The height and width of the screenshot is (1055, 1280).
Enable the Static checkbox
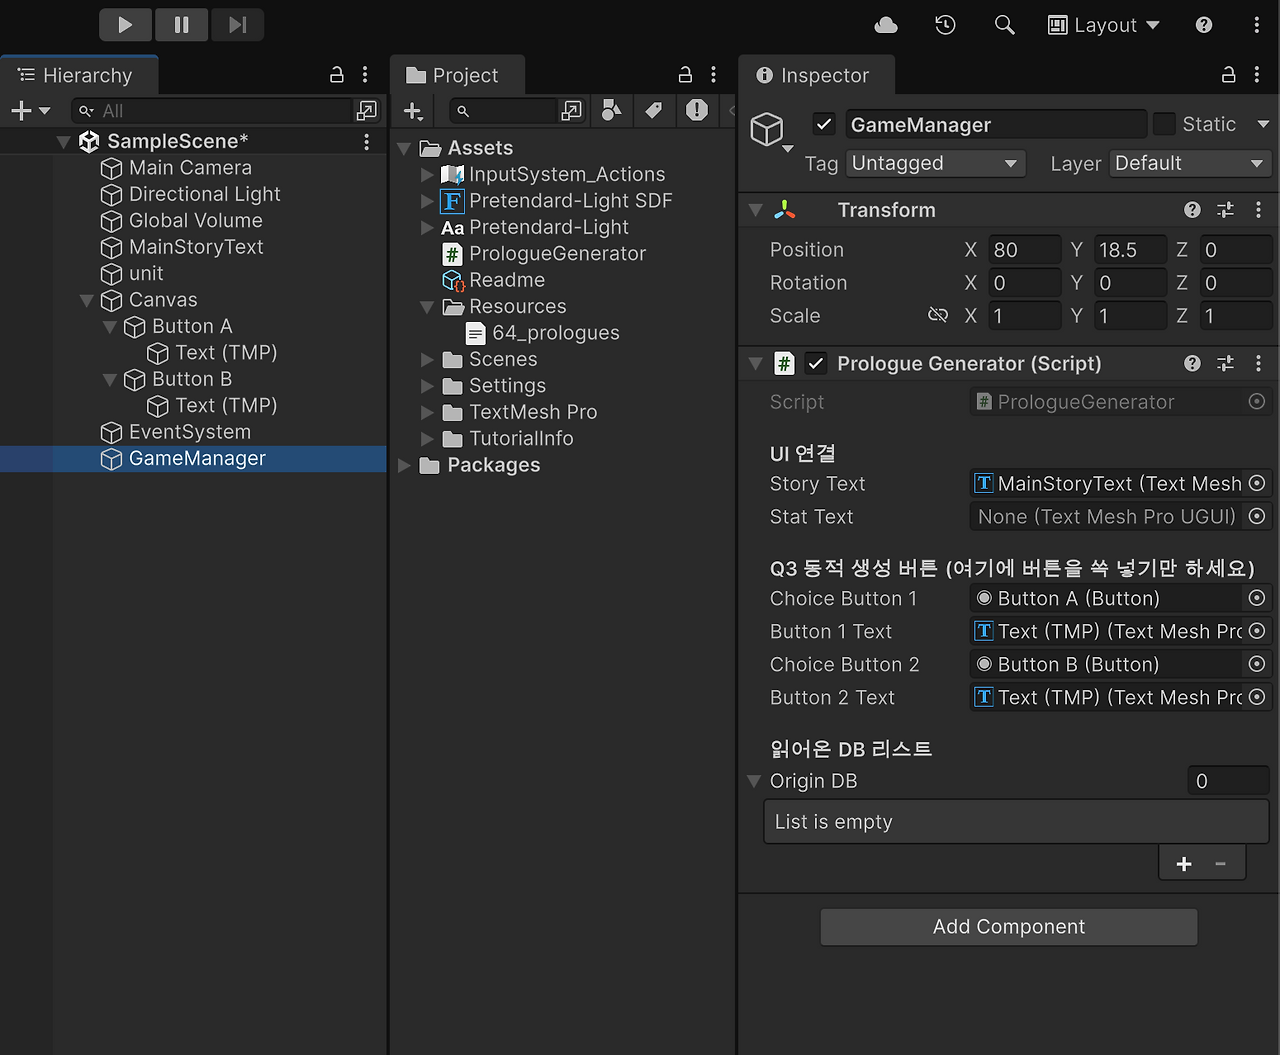pos(1164,123)
